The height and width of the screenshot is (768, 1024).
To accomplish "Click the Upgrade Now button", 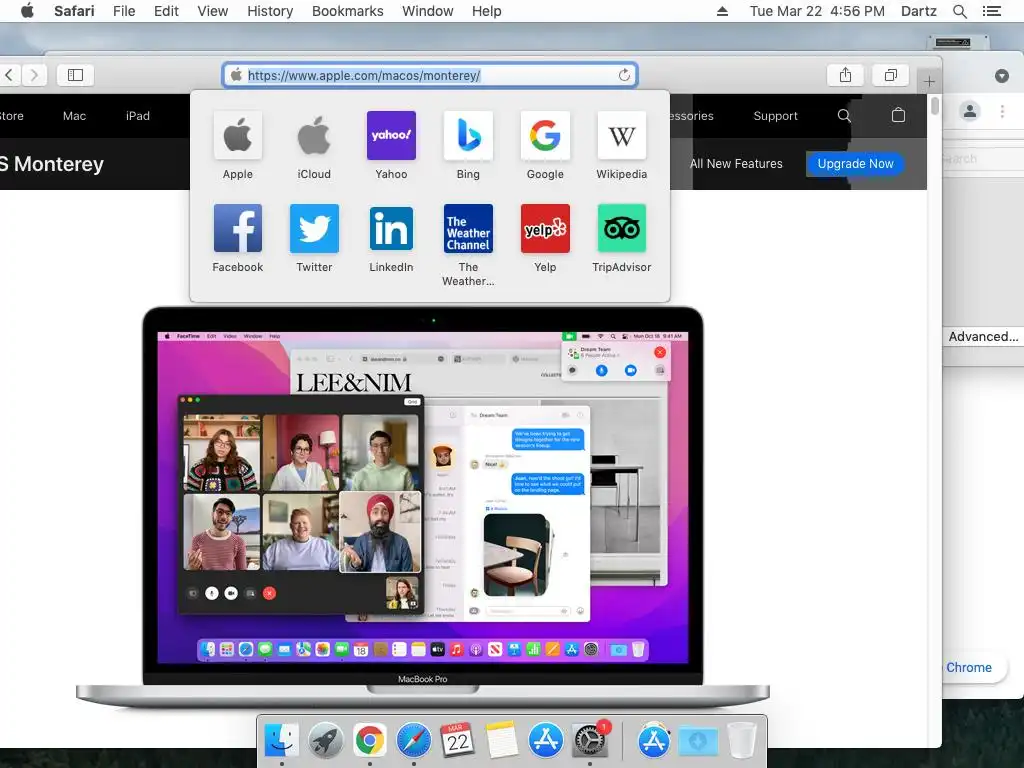I will click(x=856, y=164).
